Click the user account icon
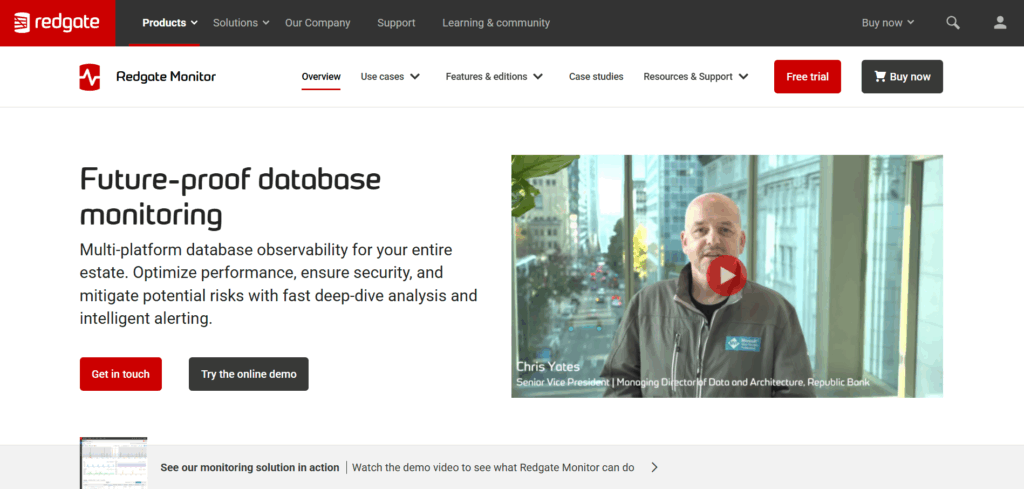 (1000, 23)
